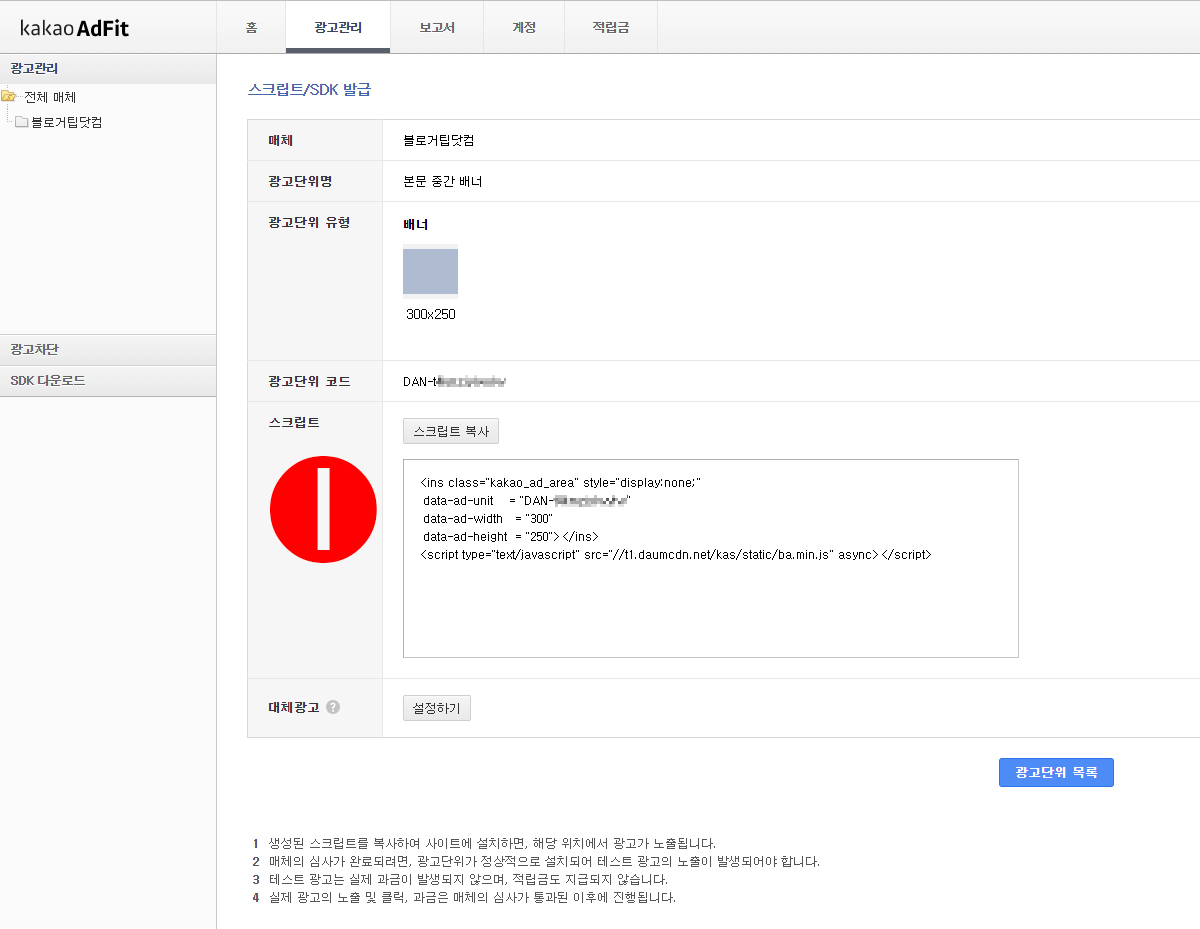The height and width of the screenshot is (929, 1200).
Task: Switch to the 광고관리 tab
Action: click(338, 27)
